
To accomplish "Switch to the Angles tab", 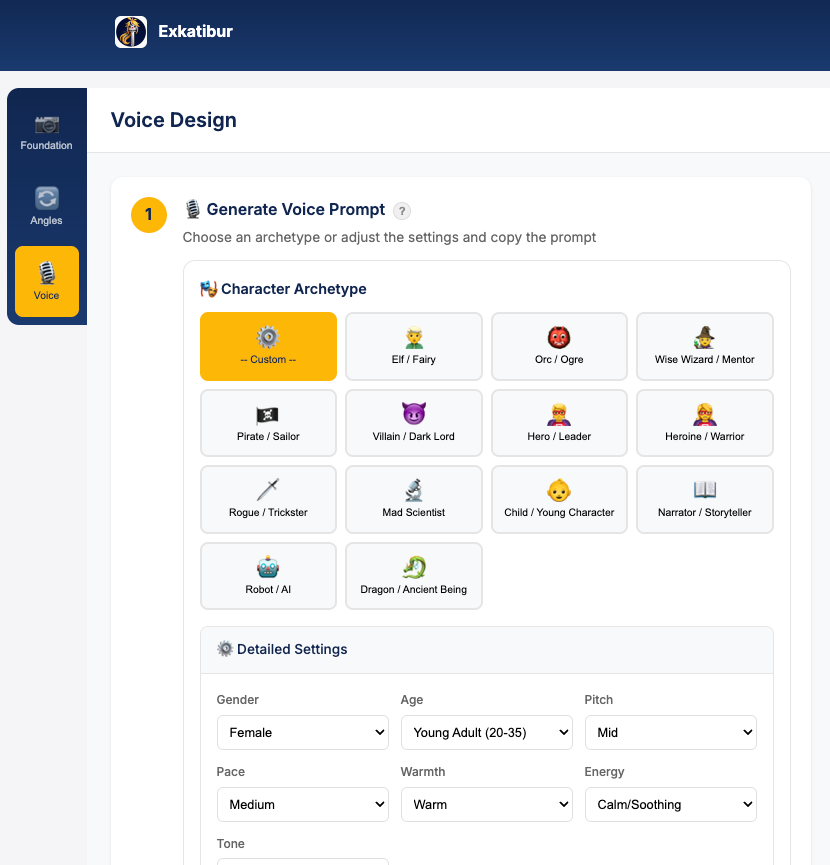I will tap(47, 207).
